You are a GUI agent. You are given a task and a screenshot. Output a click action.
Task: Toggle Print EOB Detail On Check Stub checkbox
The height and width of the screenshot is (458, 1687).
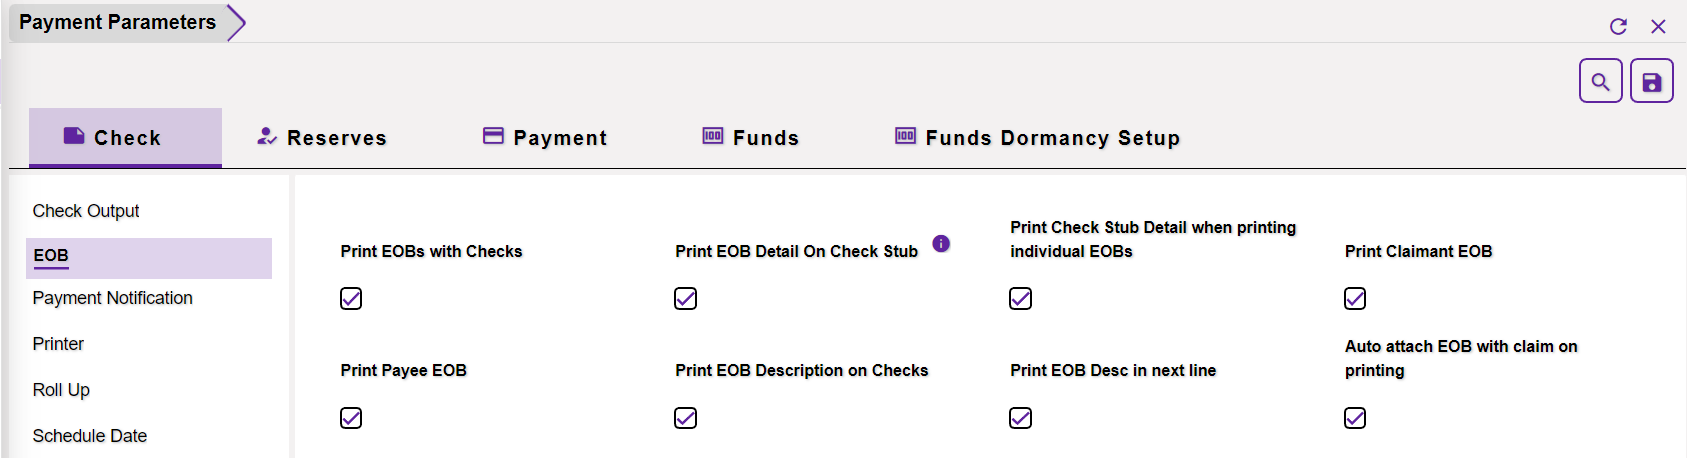coord(685,299)
